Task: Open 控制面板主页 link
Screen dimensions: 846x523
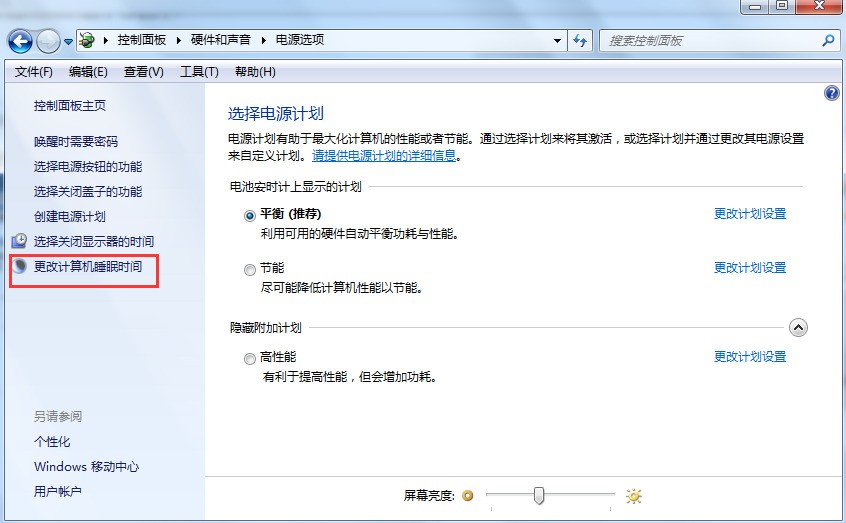Action: pyautogui.click(x=70, y=106)
